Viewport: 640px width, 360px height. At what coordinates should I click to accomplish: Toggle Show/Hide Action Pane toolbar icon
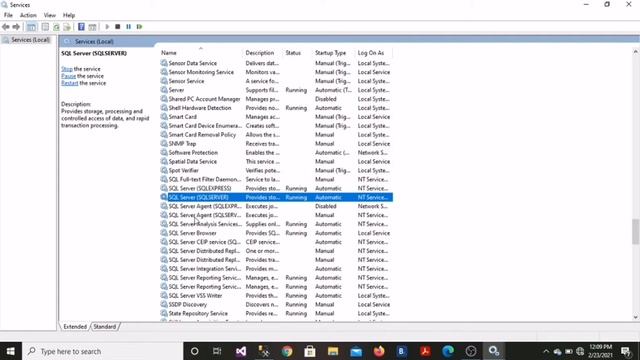pyautogui.click(x=92, y=27)
